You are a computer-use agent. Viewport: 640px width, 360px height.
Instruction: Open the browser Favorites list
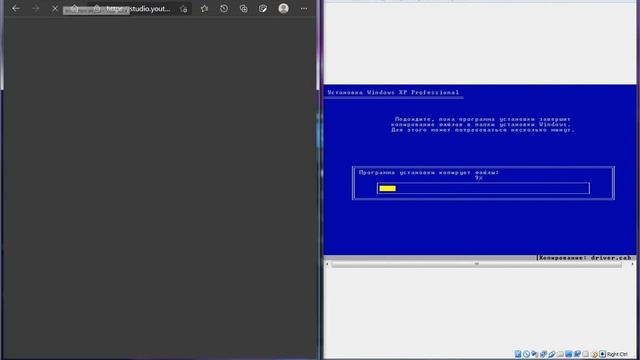coord(204,9)
